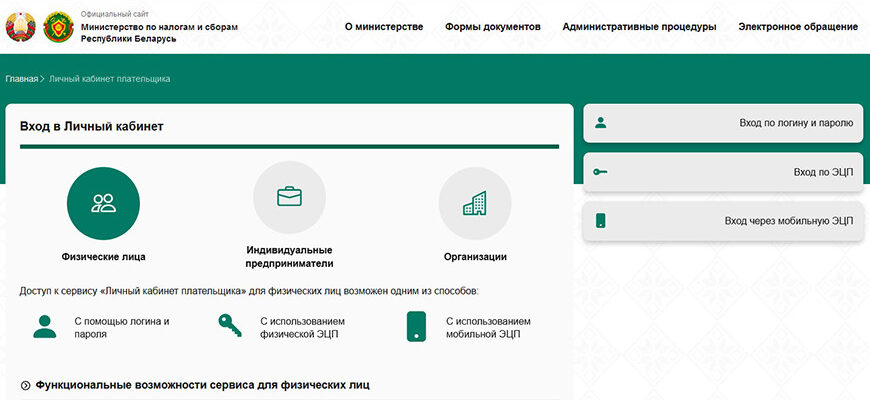This screenshot has height=400, width=870.
Task: Click the Министерство по налогам и сборам site title
Action: click(159, 33)
